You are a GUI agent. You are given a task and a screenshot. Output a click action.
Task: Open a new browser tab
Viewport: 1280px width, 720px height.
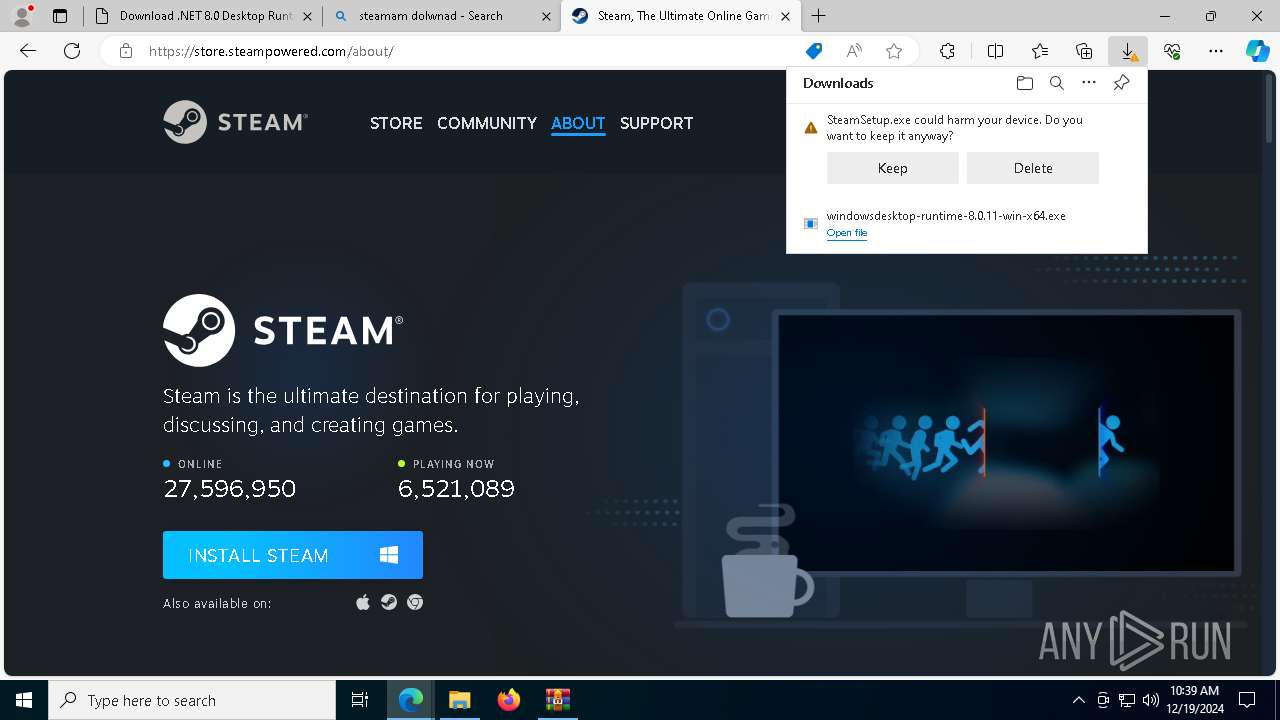(819, 16)
